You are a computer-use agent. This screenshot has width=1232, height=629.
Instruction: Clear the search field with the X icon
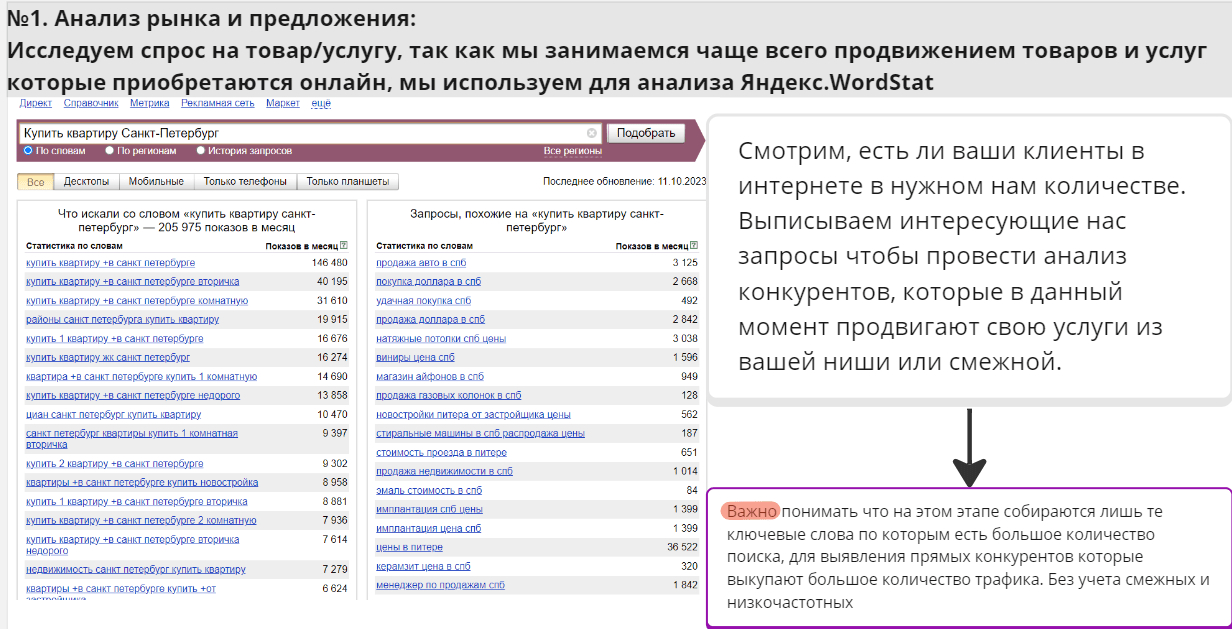(x=592, y=133)
